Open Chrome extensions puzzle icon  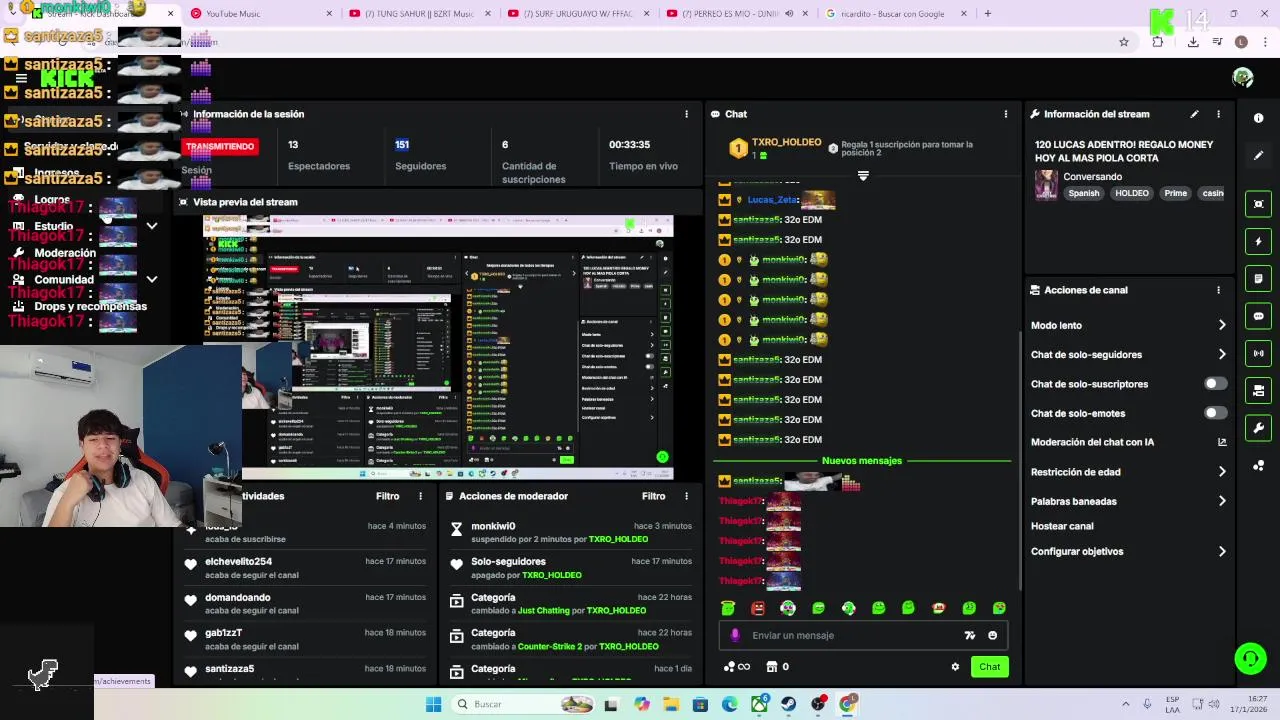[1158, 42]
